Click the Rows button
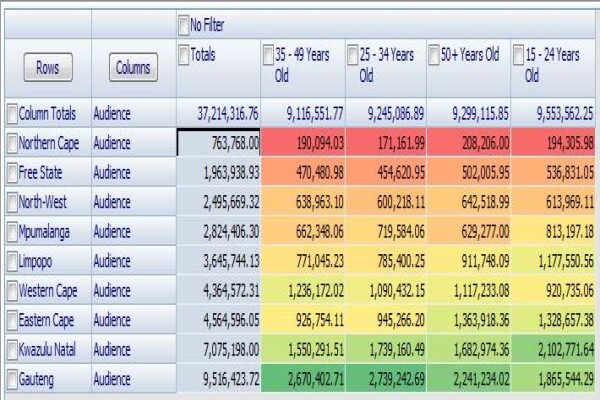This screenshot has width=600, height=400. (48, 67)
